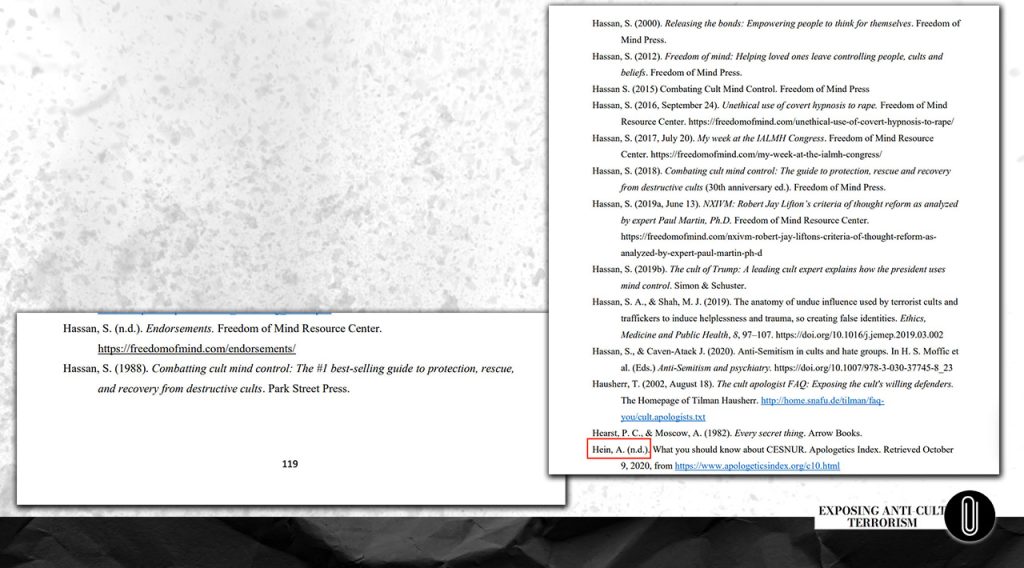
Task: Click 'Hein, A. (n.d.)' author text
Action: coord(620,449)
